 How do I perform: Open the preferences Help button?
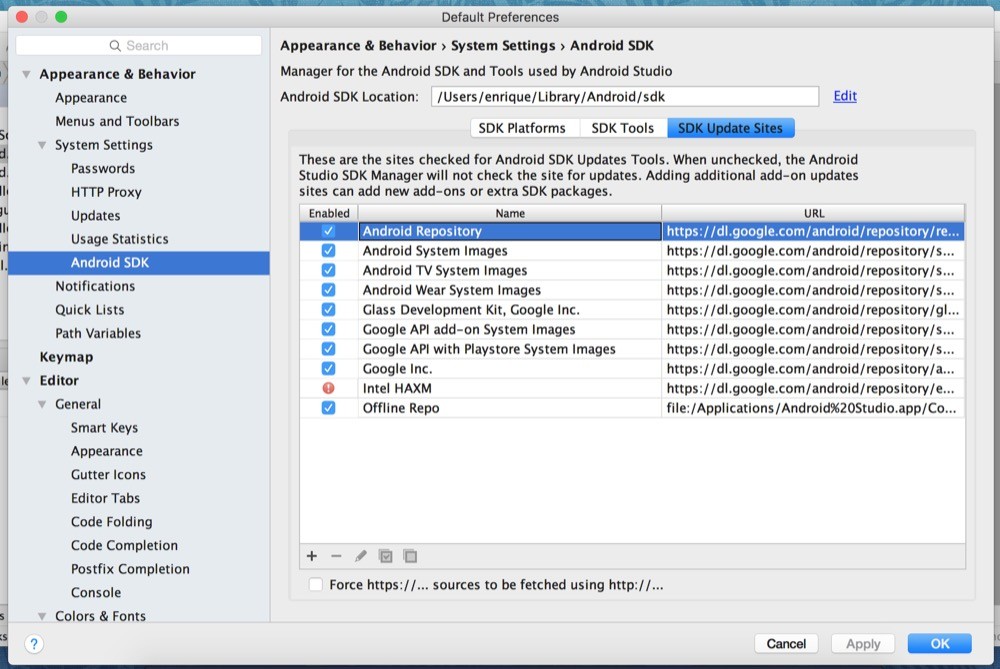pos(33,644)
